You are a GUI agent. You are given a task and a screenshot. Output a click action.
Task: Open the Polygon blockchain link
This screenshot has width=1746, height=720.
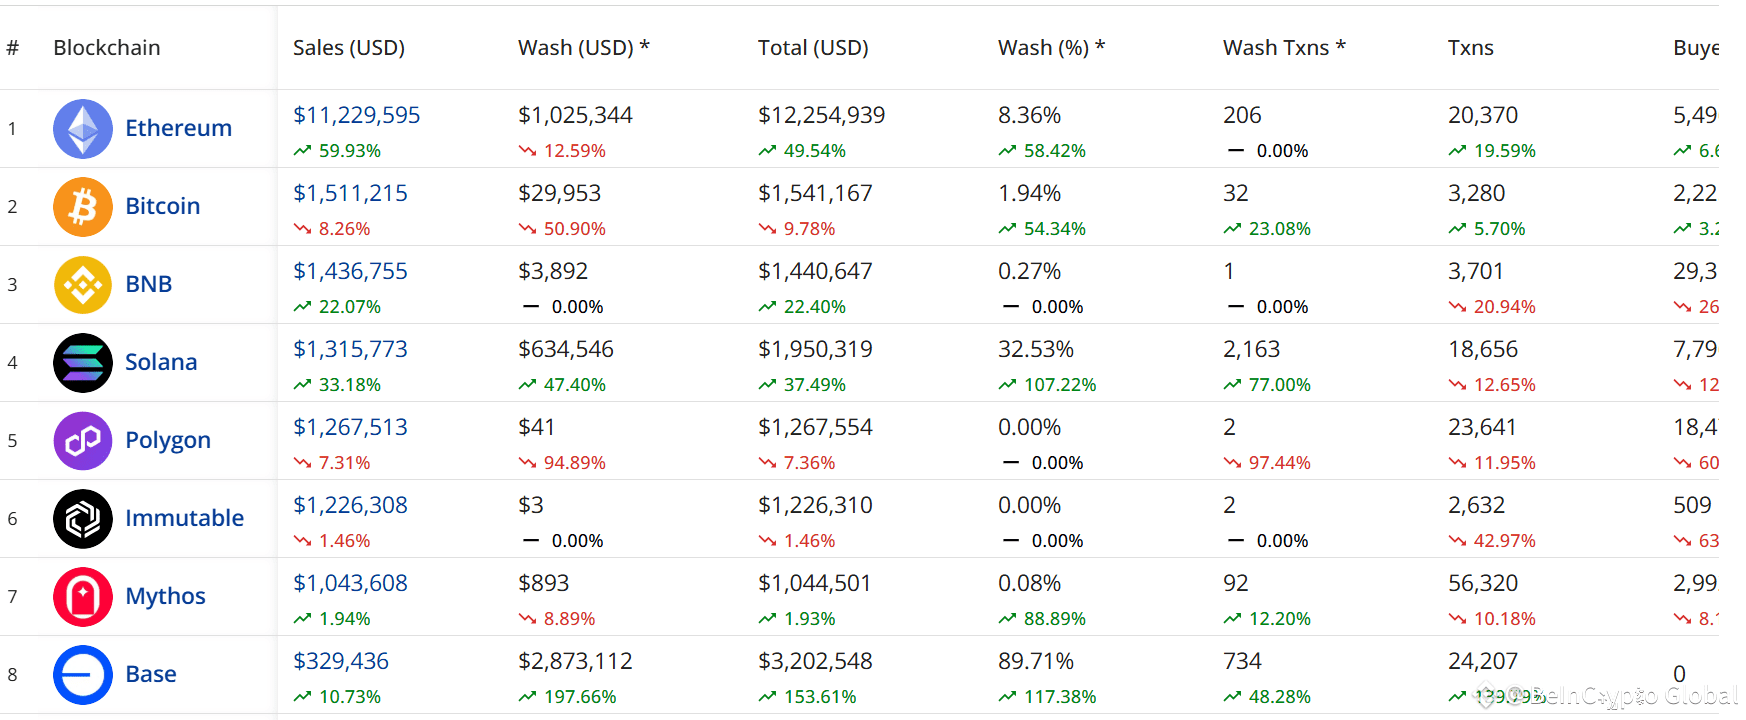168,440
